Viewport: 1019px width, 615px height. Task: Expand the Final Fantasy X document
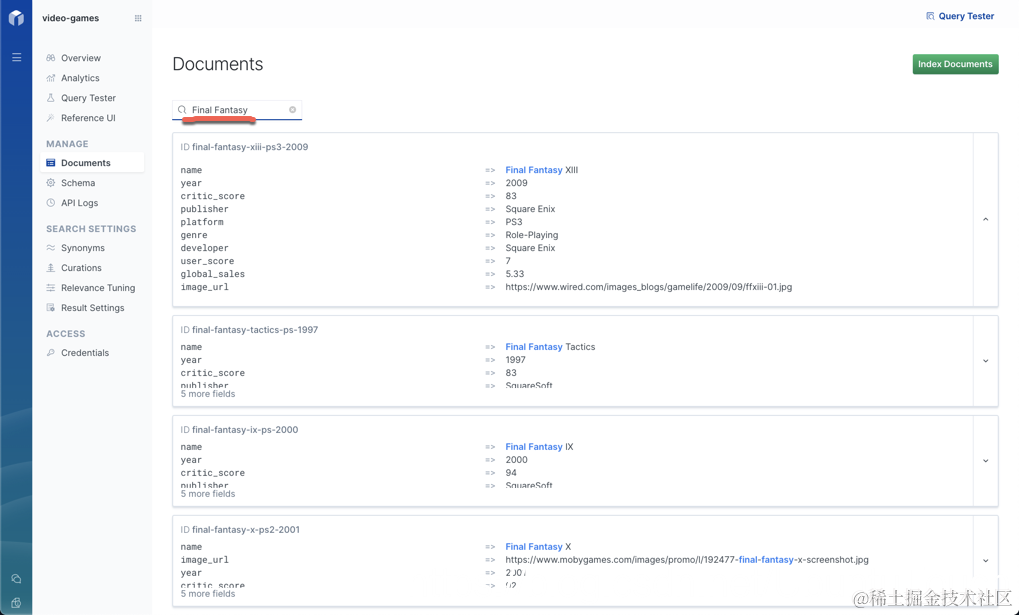pyautogui.click(x=986, y=560)
